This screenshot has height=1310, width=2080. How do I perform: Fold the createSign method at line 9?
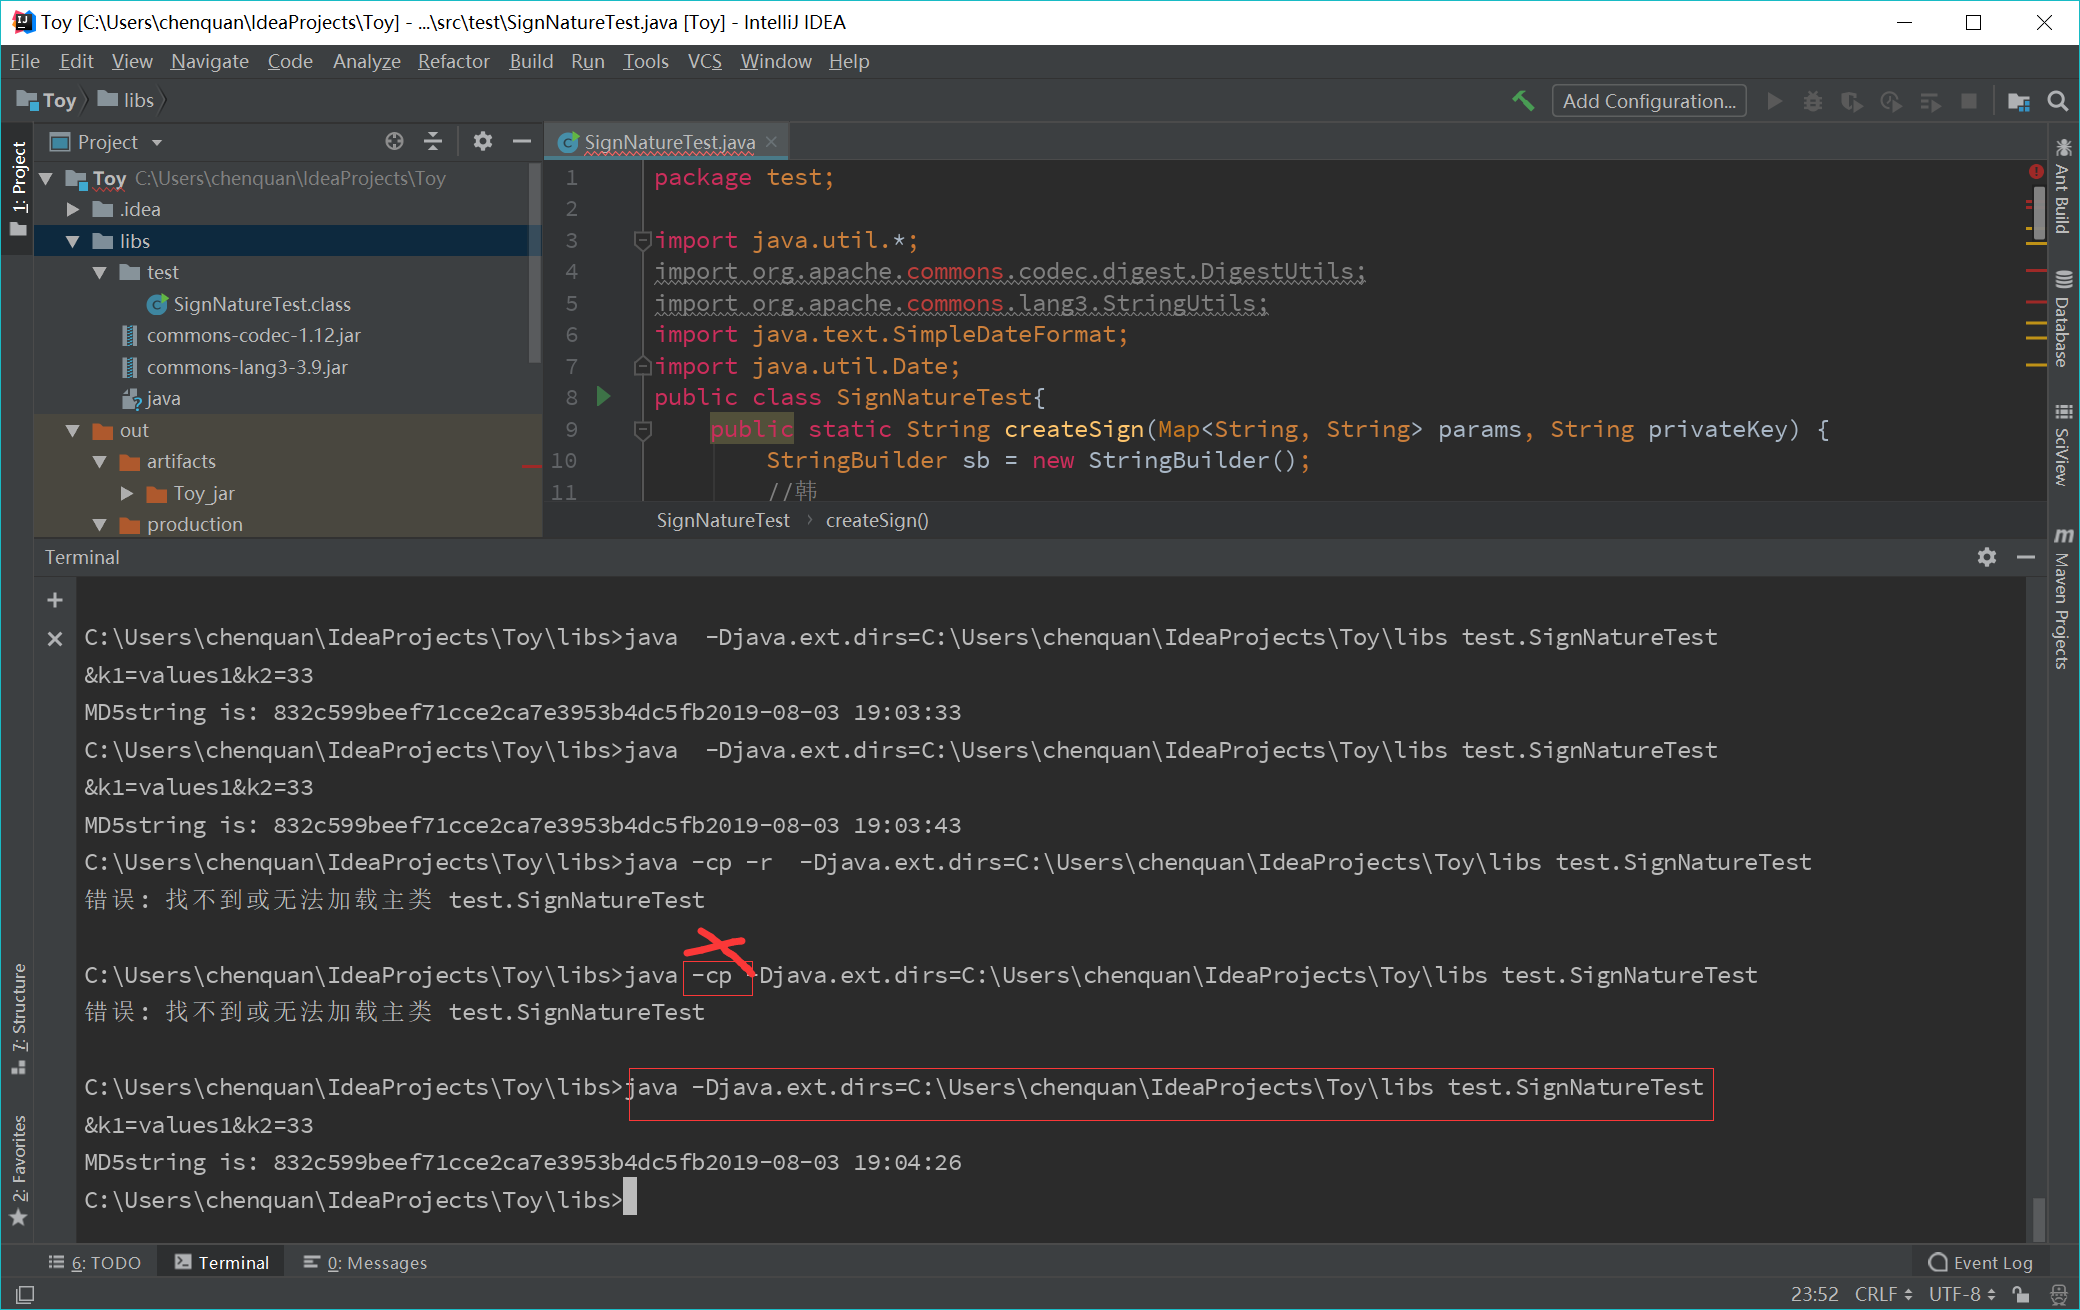click(x=642, y=430)
